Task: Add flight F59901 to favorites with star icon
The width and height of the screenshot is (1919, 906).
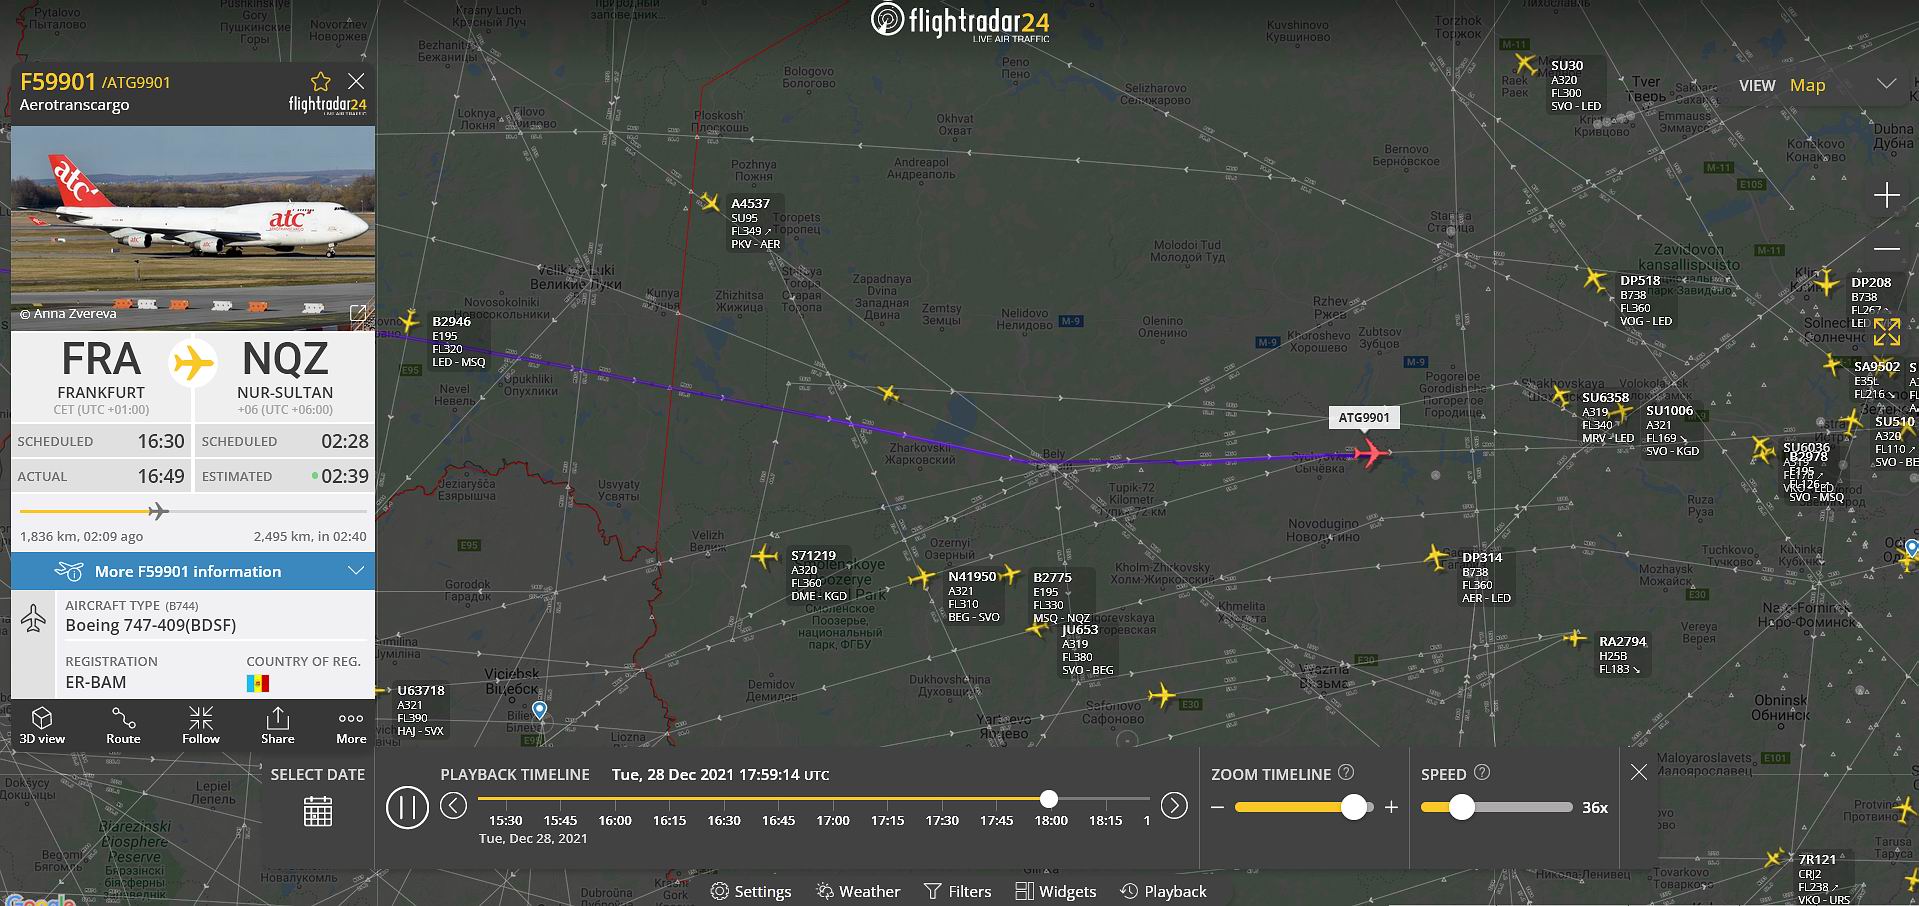Action: tap(320, 81)
